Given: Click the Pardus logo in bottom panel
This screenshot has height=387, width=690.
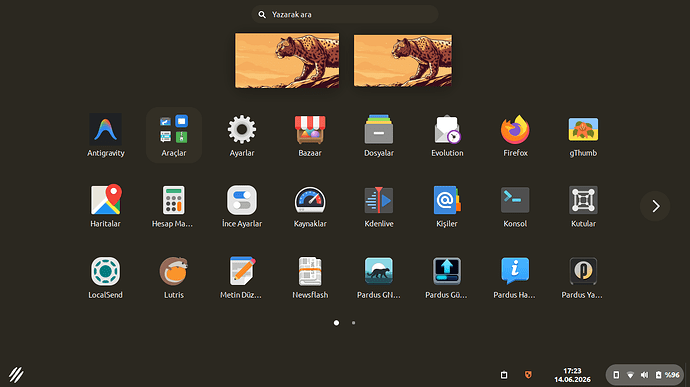Looking at the screenshot, I should click(x=16, y=375).
